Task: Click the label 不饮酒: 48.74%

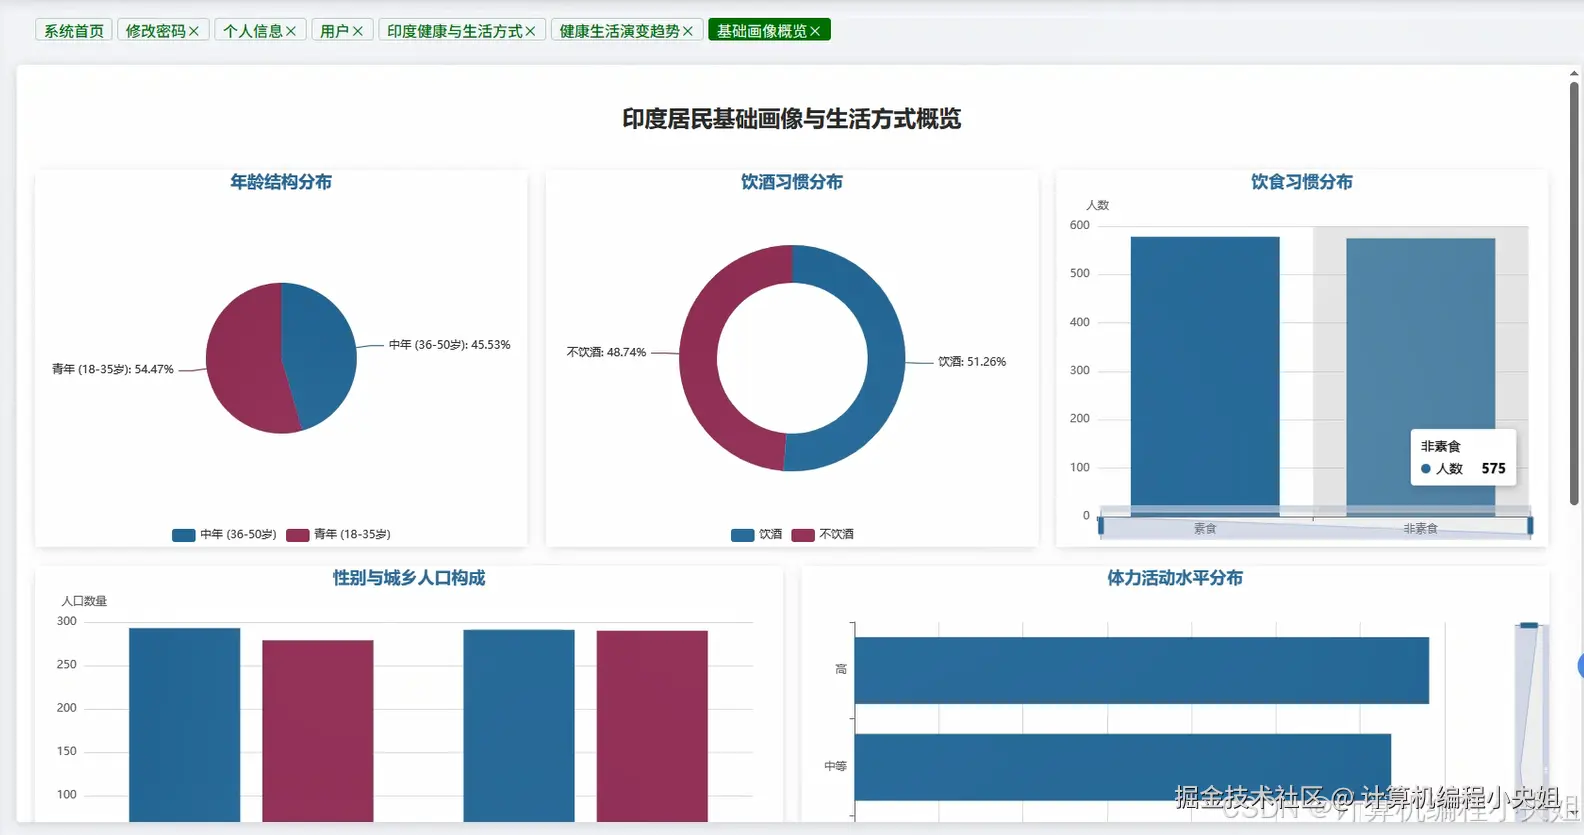Action: point(607,352)
